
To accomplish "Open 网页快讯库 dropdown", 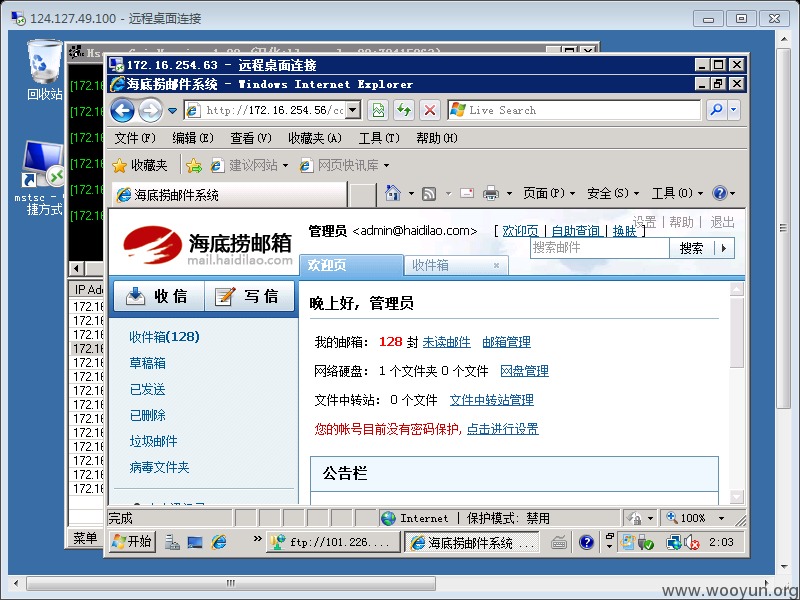I will coord(344,165).
